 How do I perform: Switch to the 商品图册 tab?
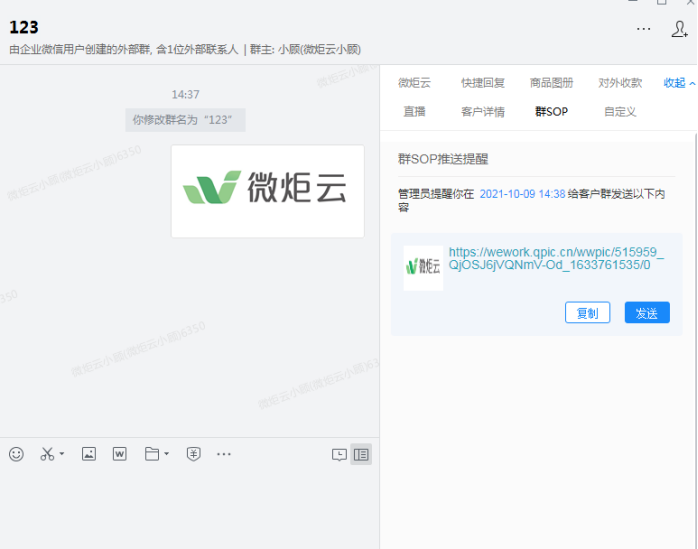point(552,83)
